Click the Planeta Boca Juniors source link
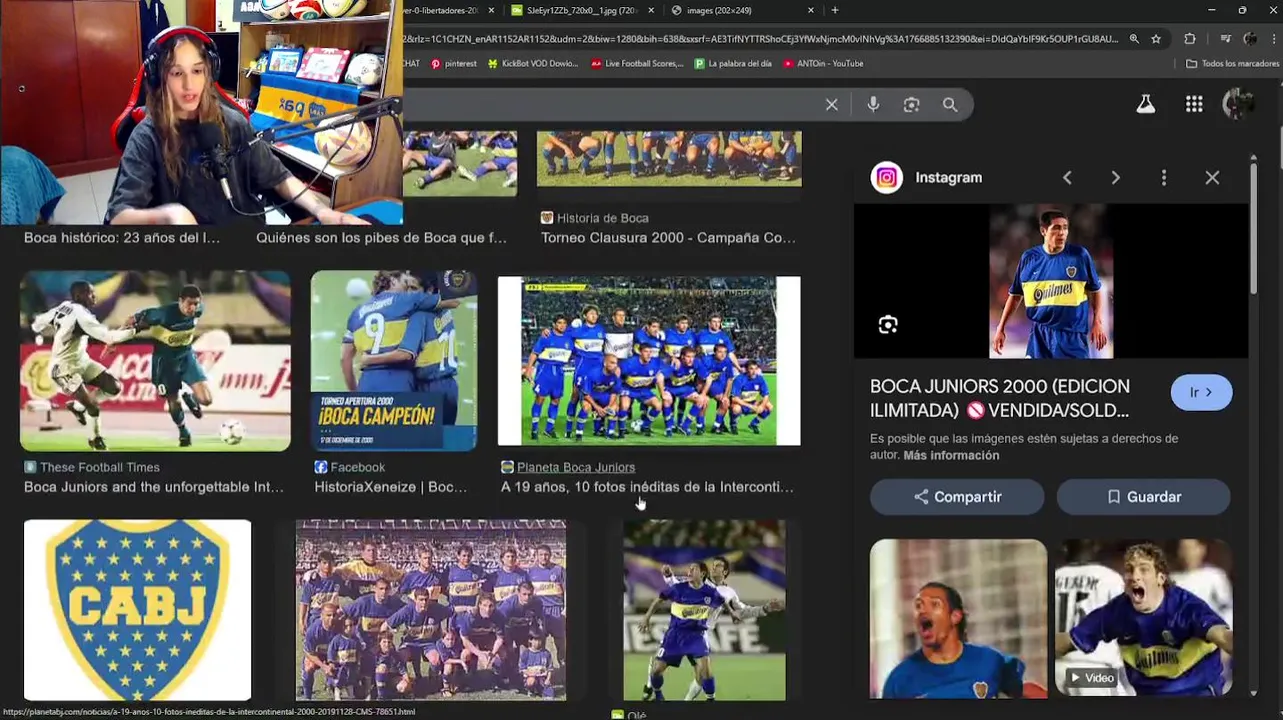This screenshot has height=720, width=1283. click(576, 467)
